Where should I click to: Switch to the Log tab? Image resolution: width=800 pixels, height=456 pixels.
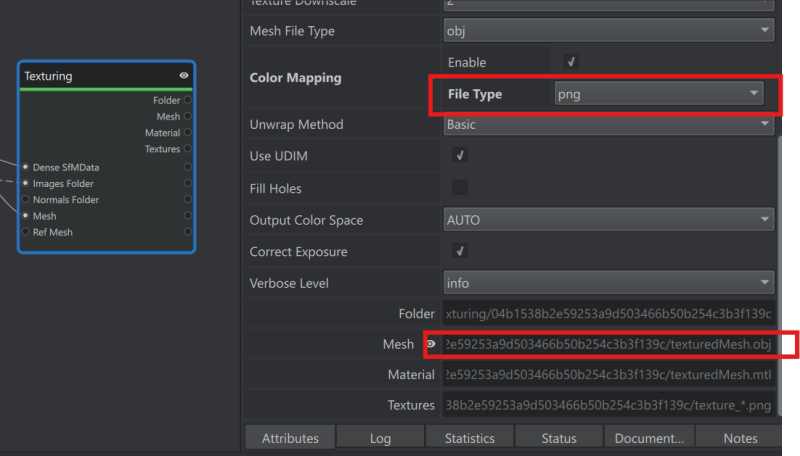click(380, 438)
